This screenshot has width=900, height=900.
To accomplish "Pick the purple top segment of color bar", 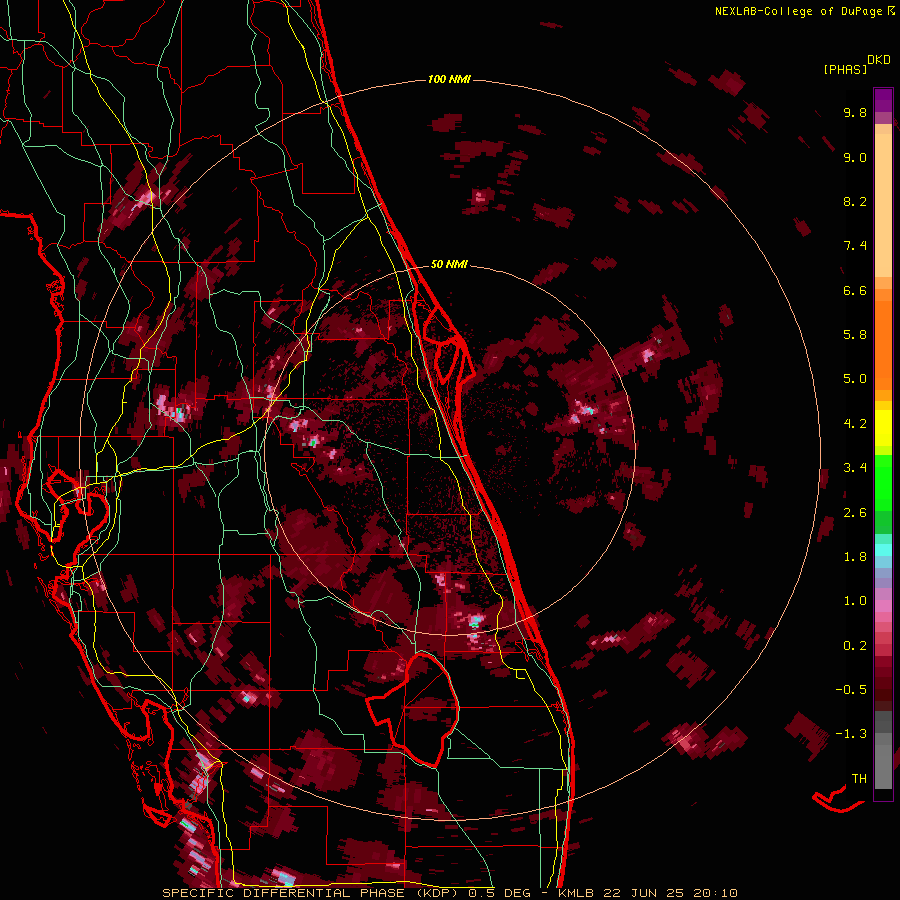I will (883, 100).
